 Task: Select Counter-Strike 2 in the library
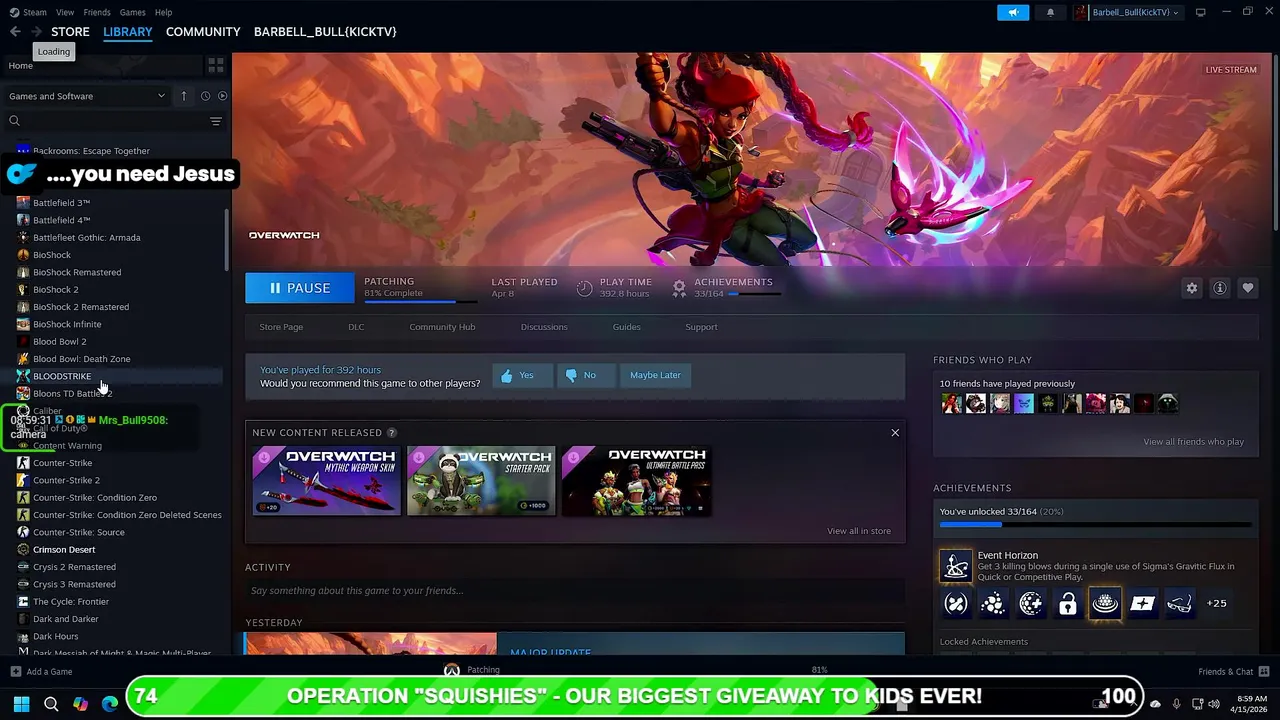(66, 480)
